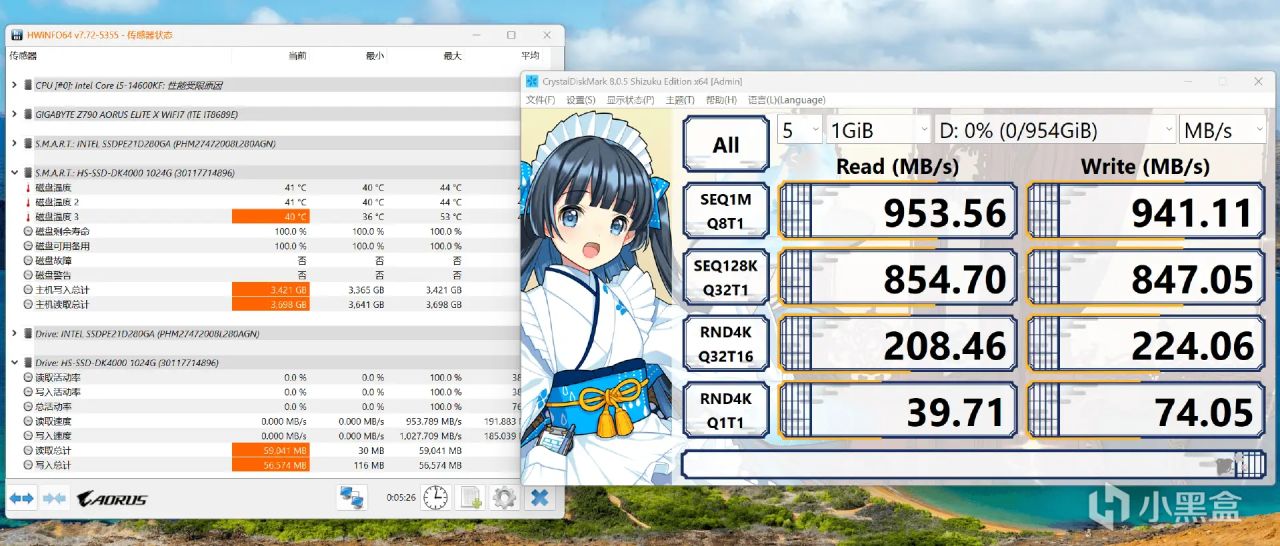Expand S.M.A.R.T. INTEL SSDPE21D280GA group
Viewport: 1280px width, 546px height.
coord(14,144)
